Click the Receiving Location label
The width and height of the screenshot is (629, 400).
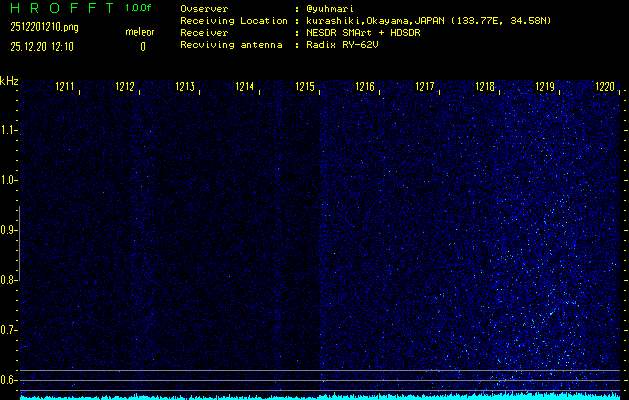click(x=234, y=21)
